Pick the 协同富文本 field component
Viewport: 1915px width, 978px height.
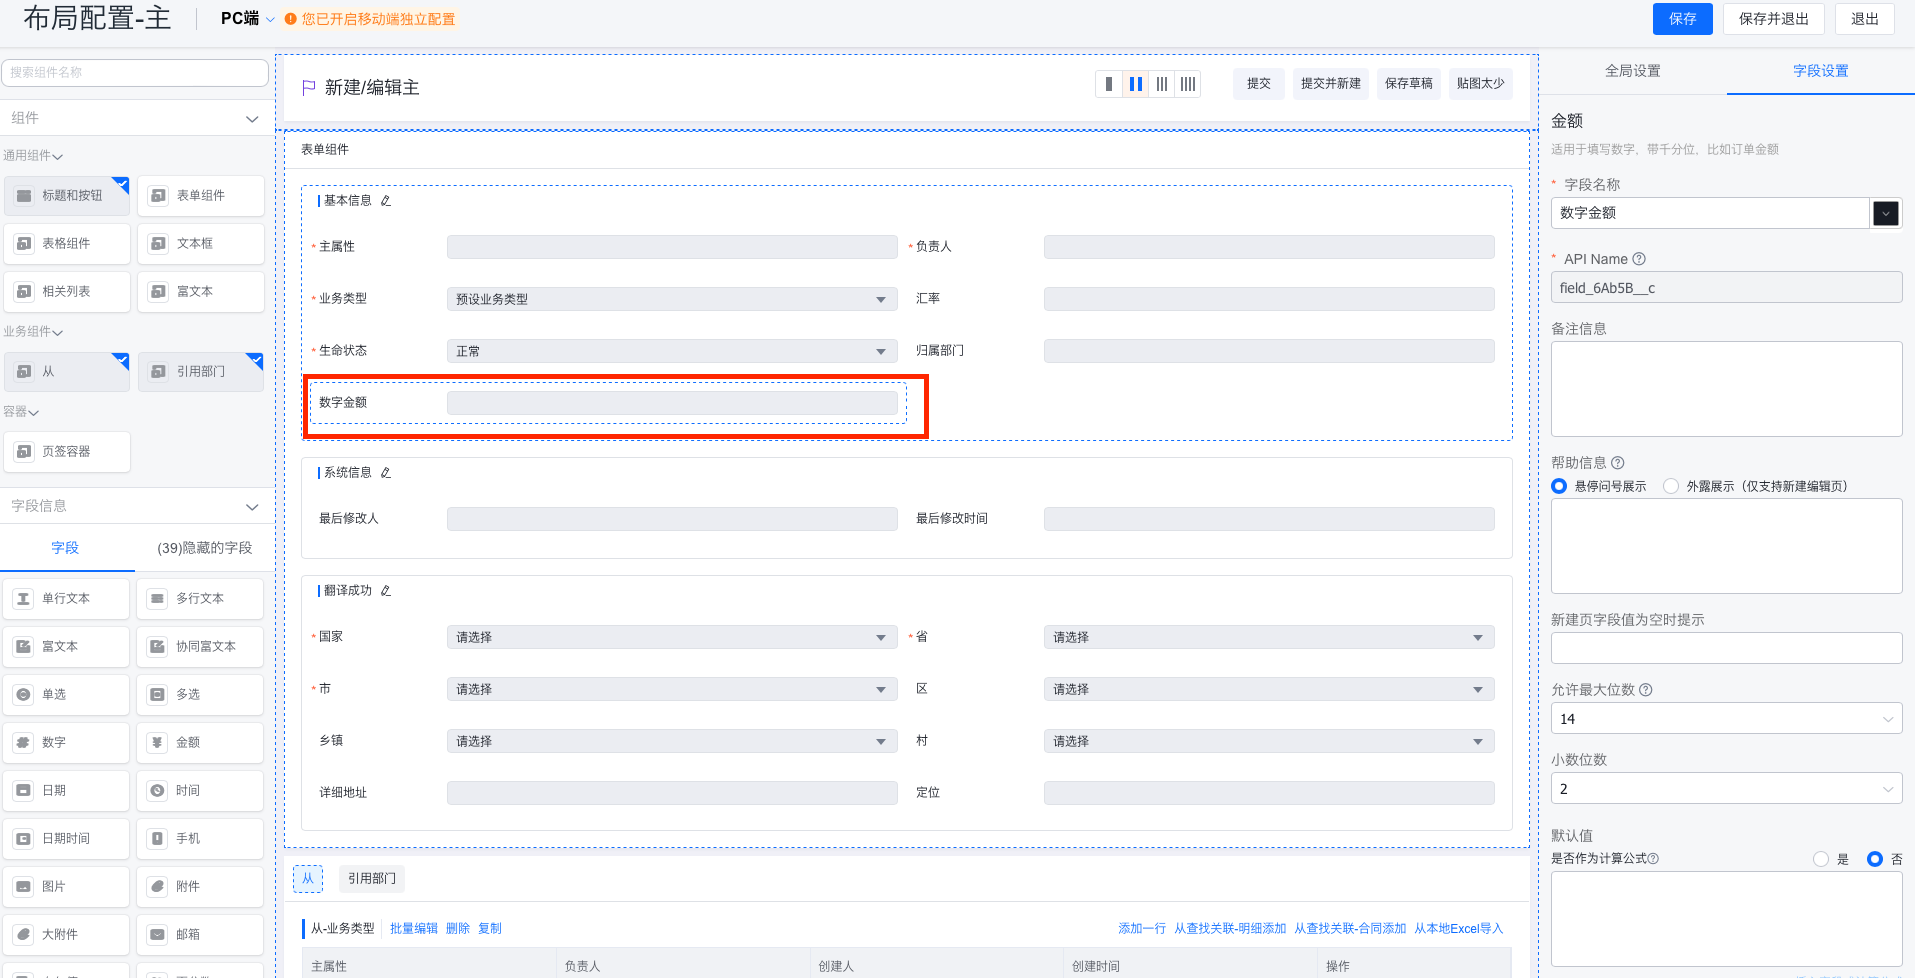coord(200,647)
